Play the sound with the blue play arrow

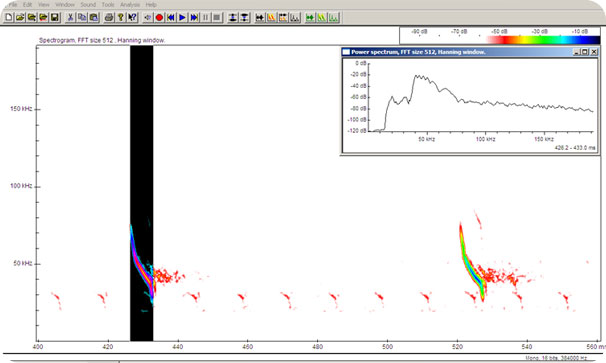point(182,17)
